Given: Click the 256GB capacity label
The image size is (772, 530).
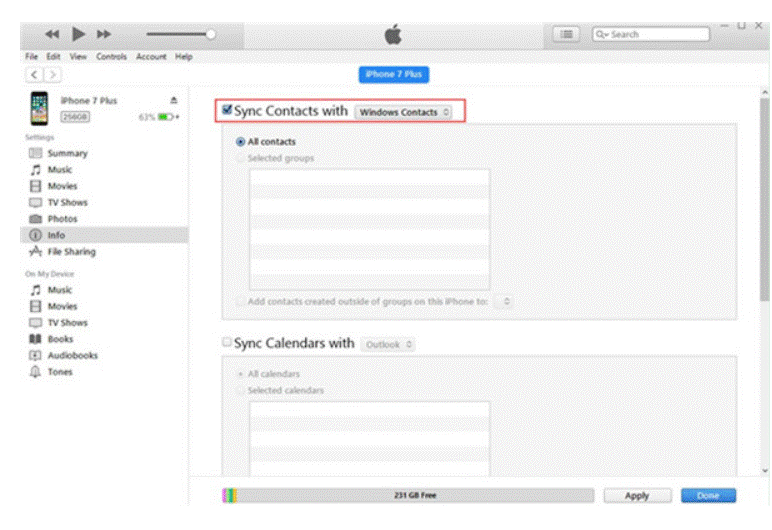Looking at the screenshot, I should tap(75, 117).
